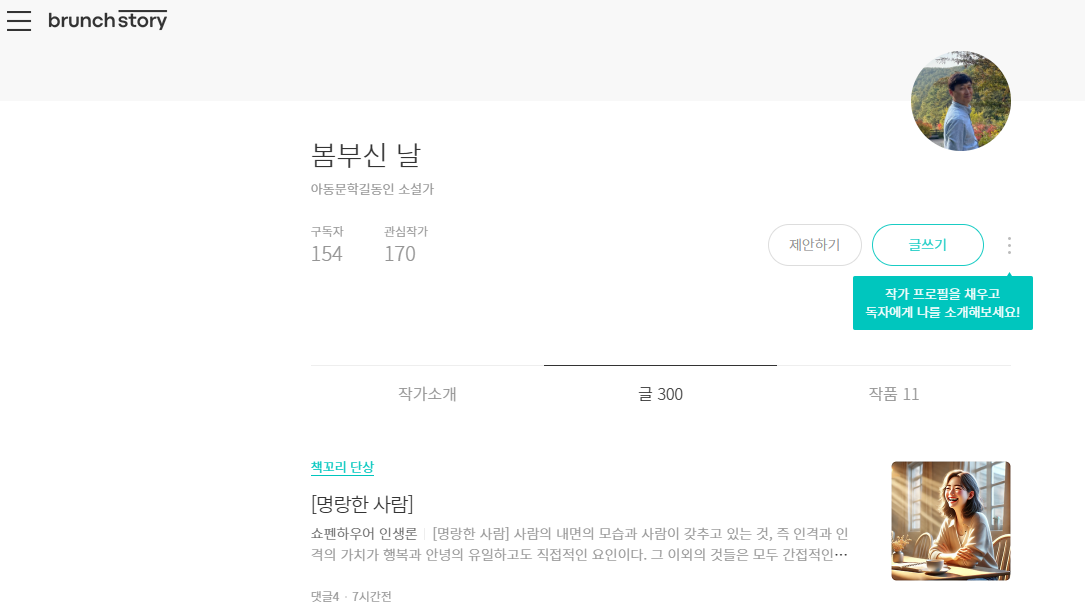Screen dimensions: 1085x615
Task: Open the 책꼬리 단상 magazine link
Action: (341, 467)
